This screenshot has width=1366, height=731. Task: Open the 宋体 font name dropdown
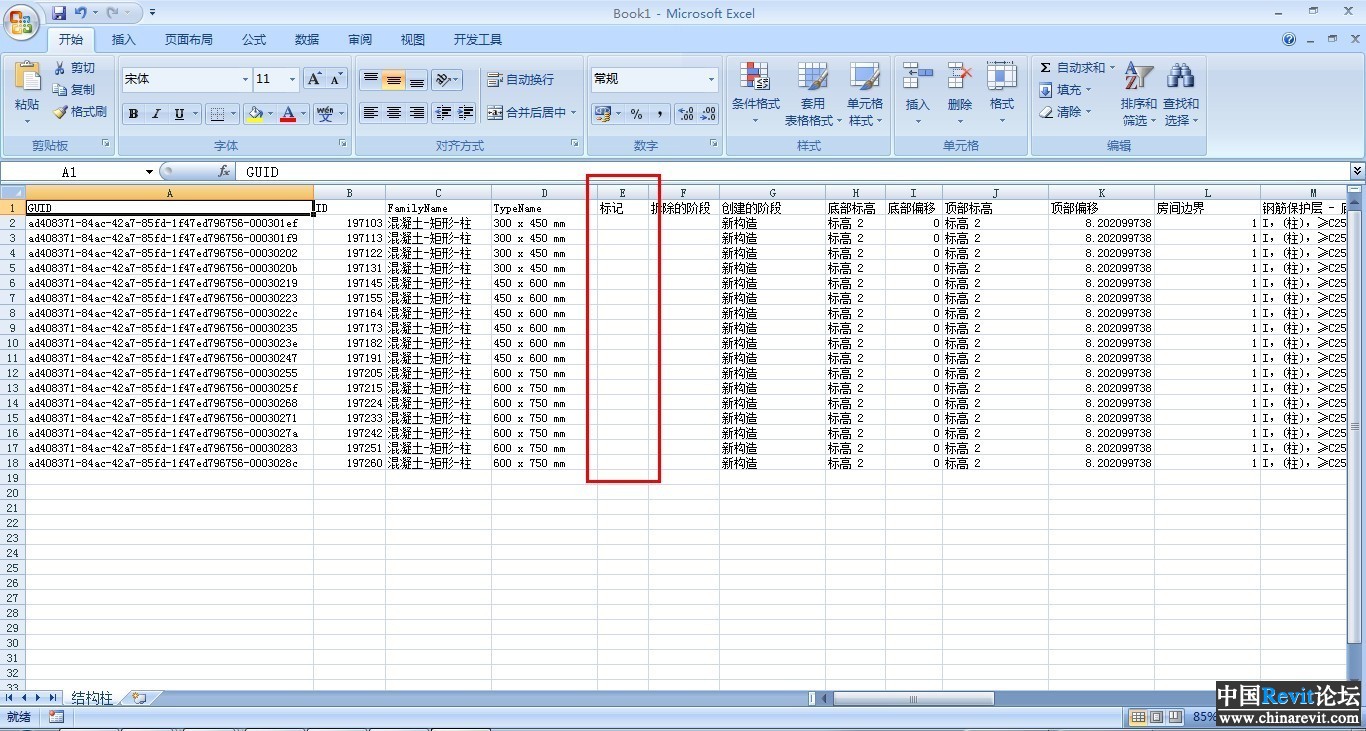[245, 79]
